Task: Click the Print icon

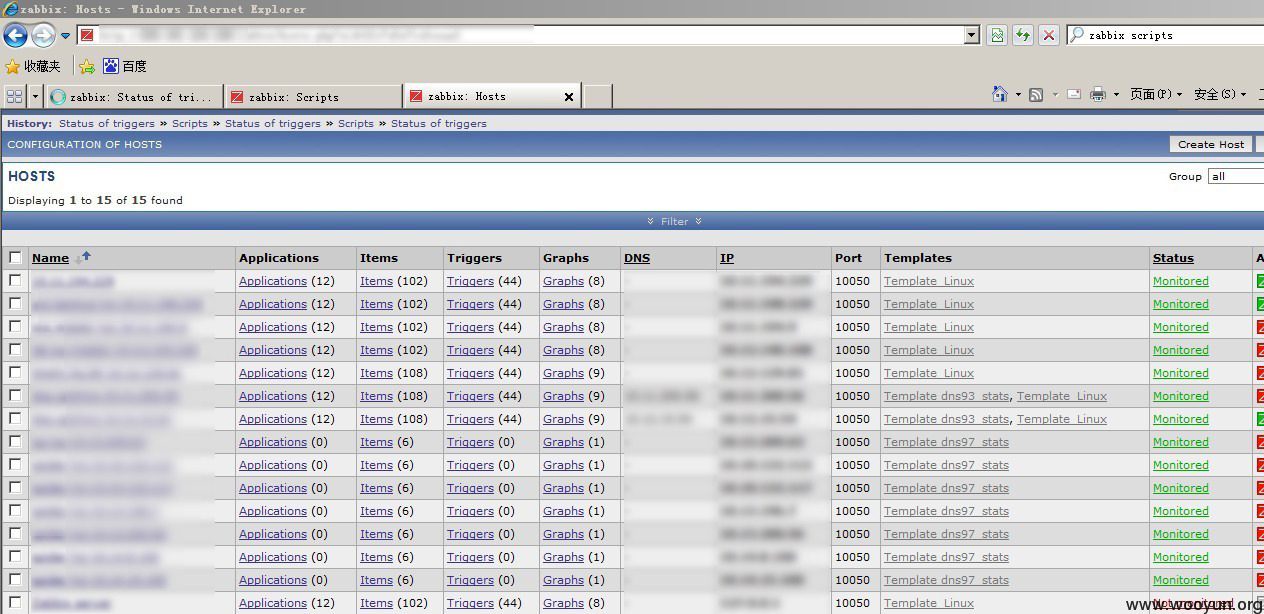Action: pos(1097,95)
